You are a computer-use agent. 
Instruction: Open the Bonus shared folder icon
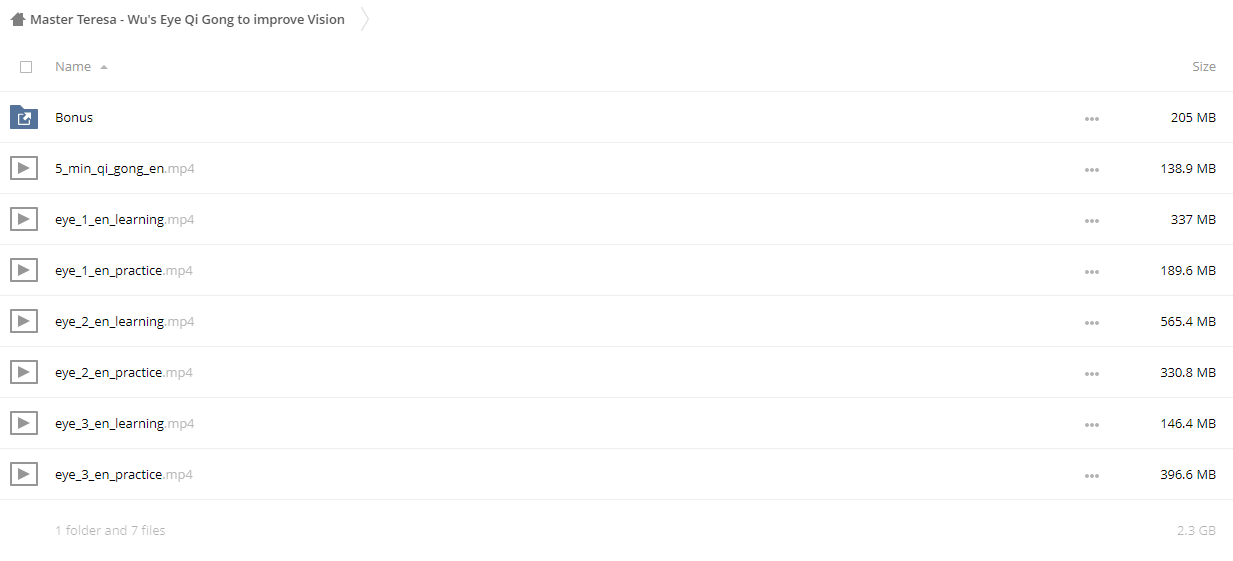coord(24,117)
